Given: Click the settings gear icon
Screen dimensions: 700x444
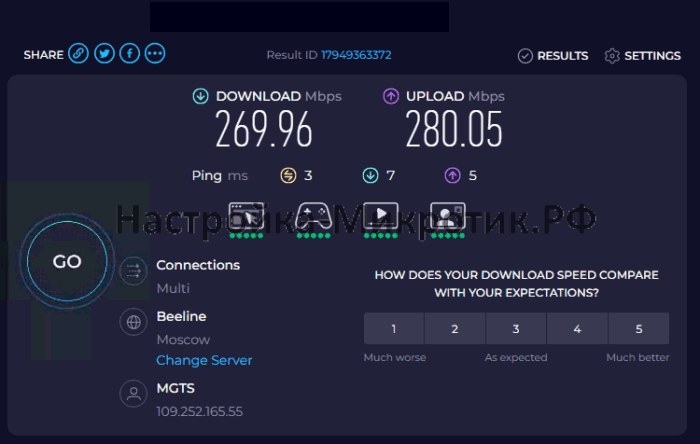Looking at the screenshot, I should coord(612,56).
